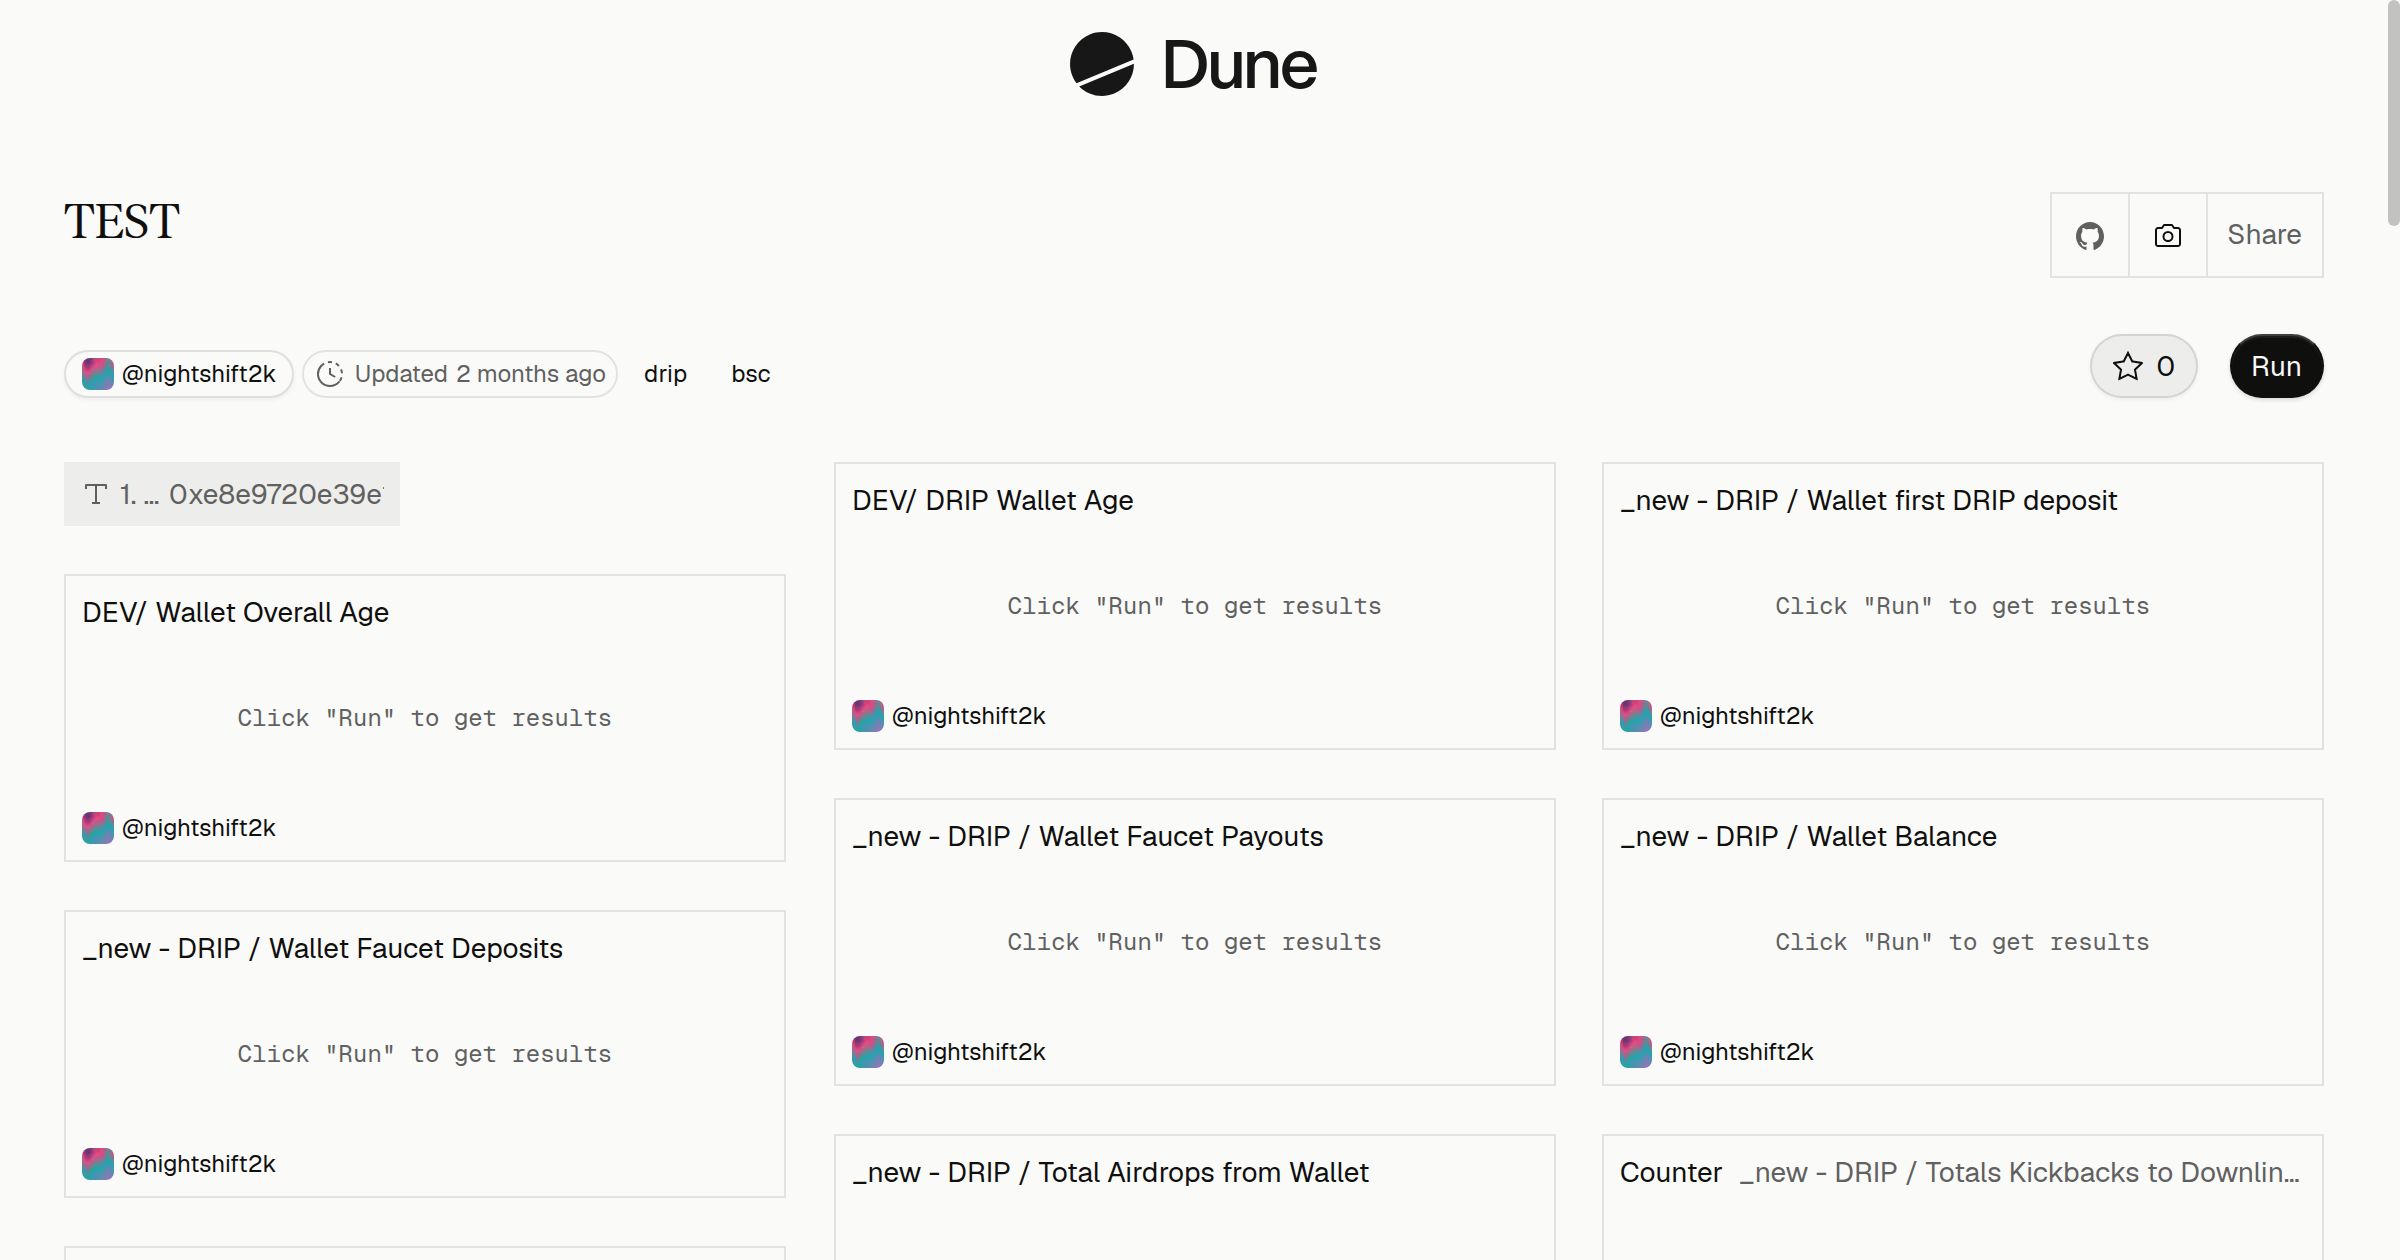The image size is (2400, 1260).
Task: Open the bsc tag
Action: (750, 374)
